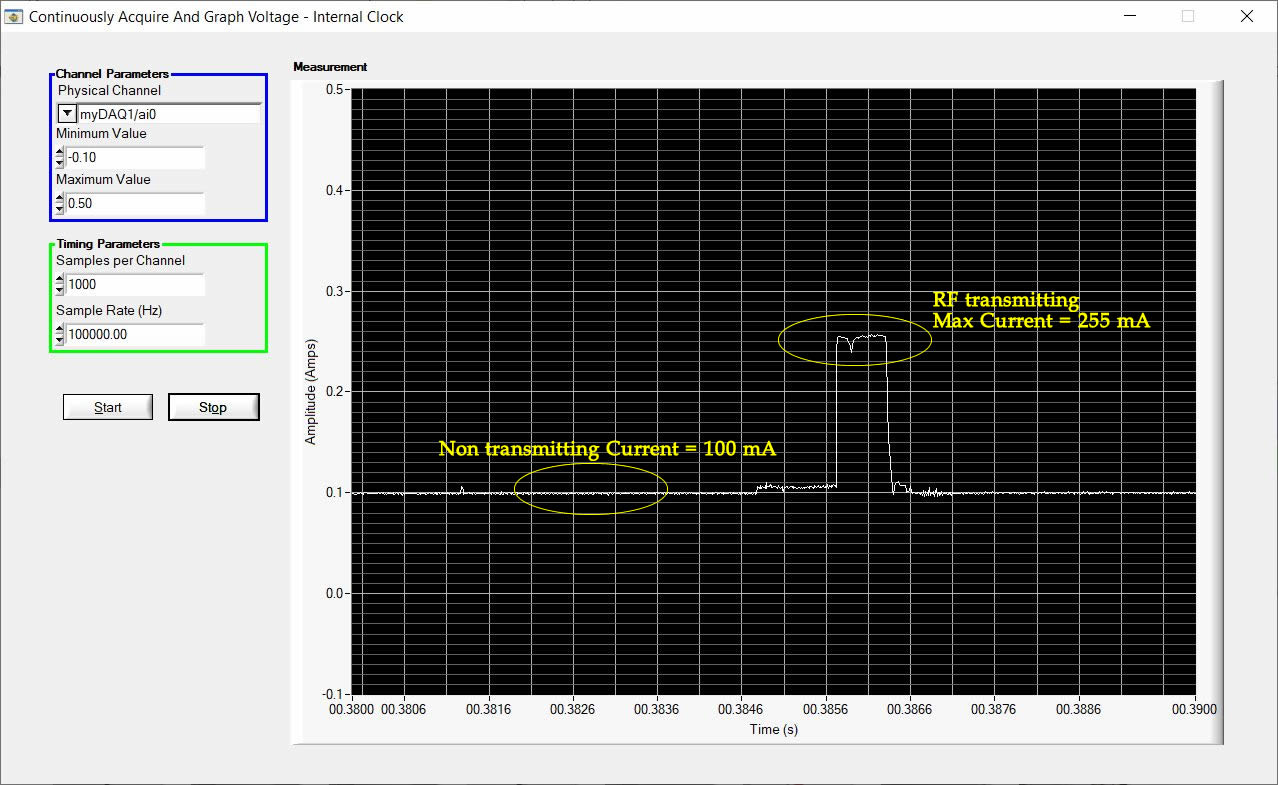Click the Amplitude (Amps) axis label
1278x785 pixels.
coord(313,389)
